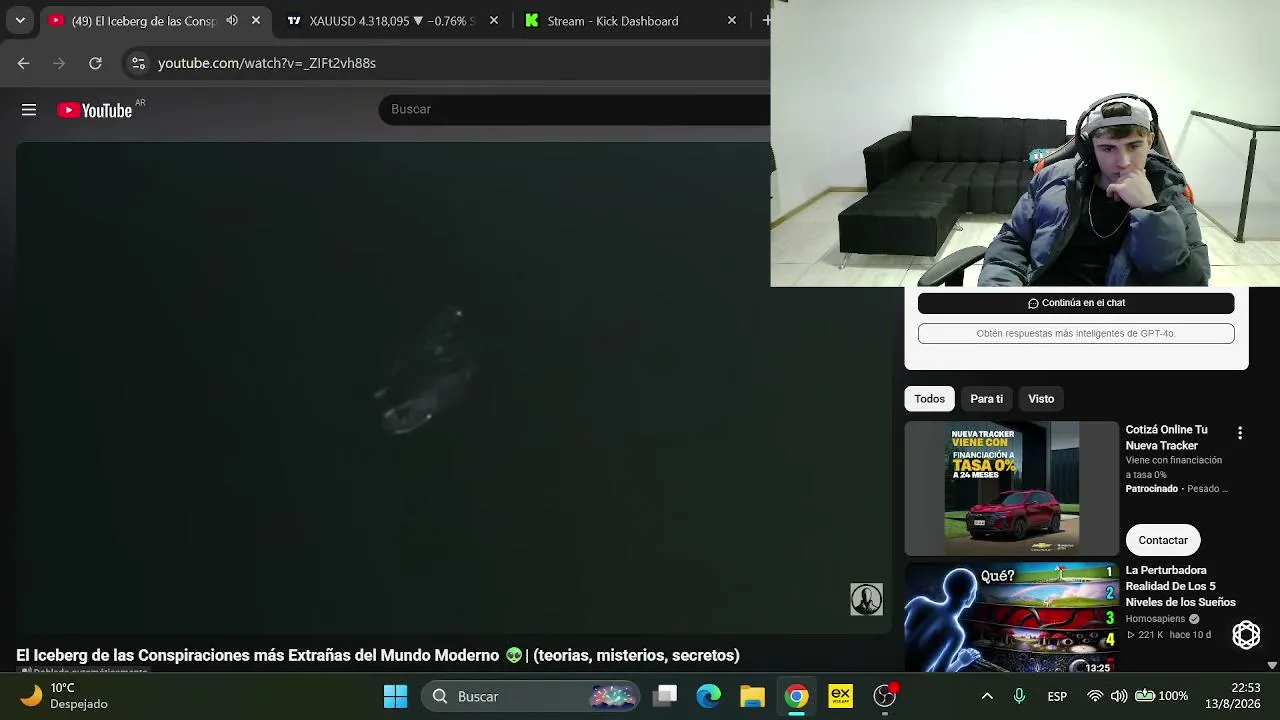This screenshot has width=1280, height=720.
Task: Go to the YouTube home logo
Action: (95, 110)
